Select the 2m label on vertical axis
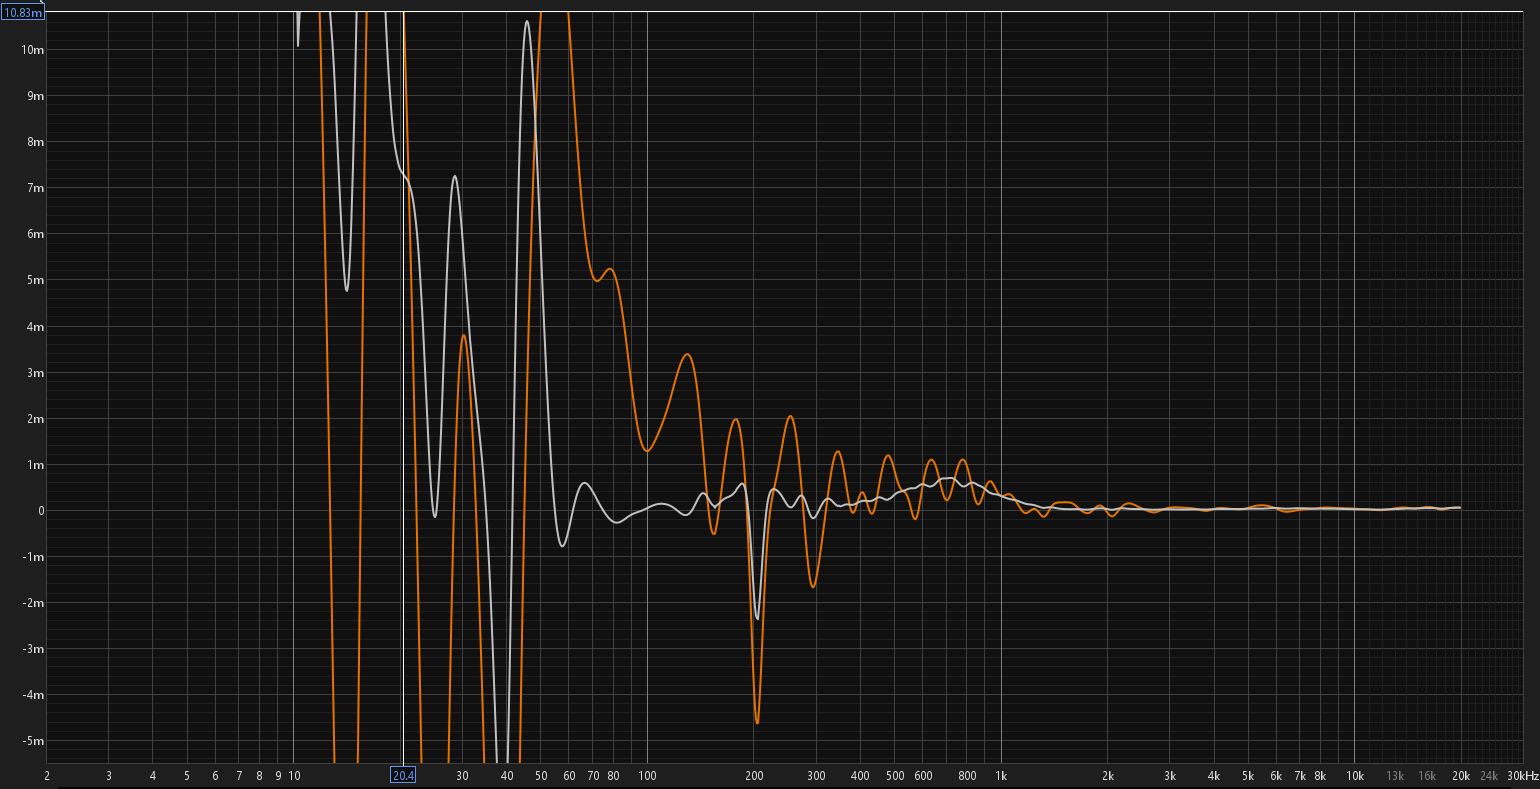The image size is (1540, 789). tap(35, 419)
